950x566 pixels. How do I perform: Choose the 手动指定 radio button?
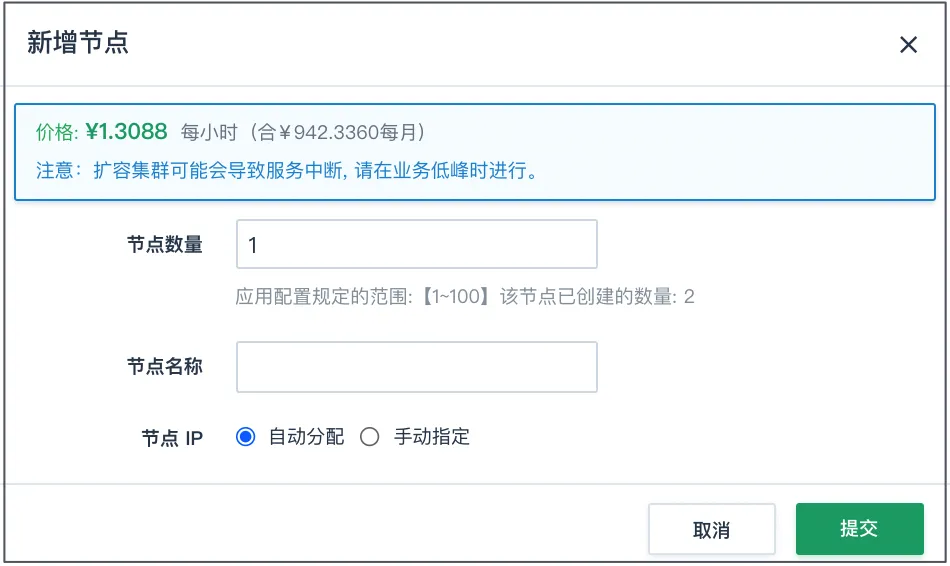click(x=370, y=436)
